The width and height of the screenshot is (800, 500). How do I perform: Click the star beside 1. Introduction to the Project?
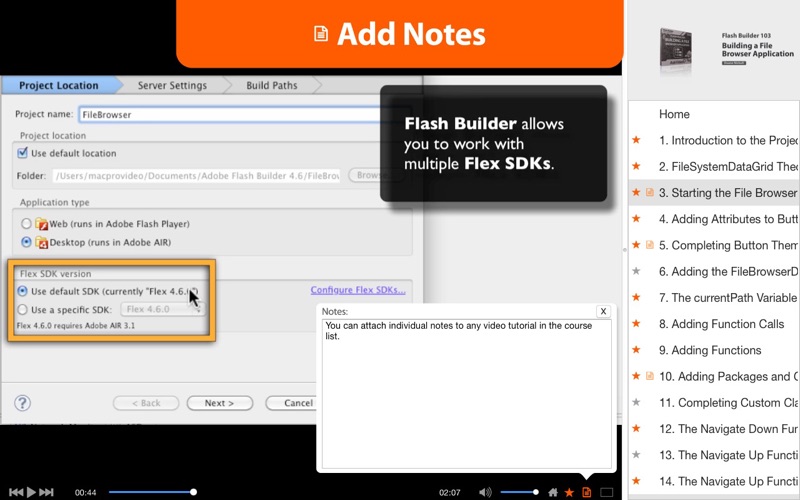[x=636, y=140]
